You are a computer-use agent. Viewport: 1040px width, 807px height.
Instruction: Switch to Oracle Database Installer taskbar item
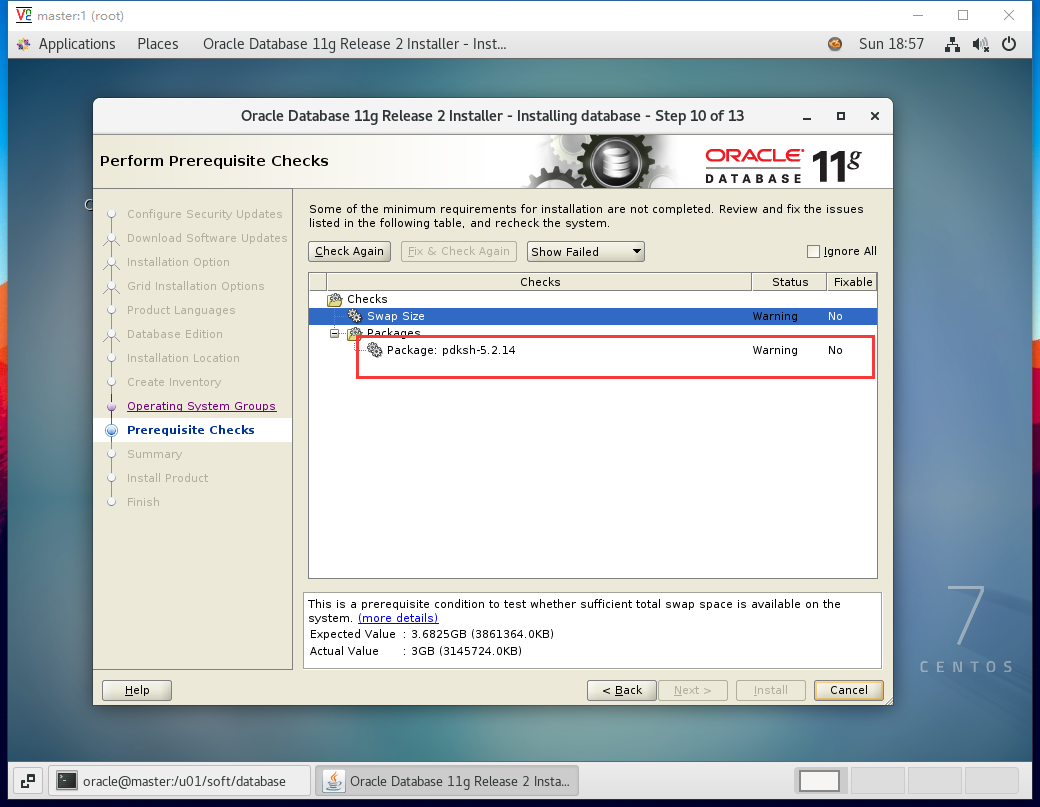[x=447, y=781]
